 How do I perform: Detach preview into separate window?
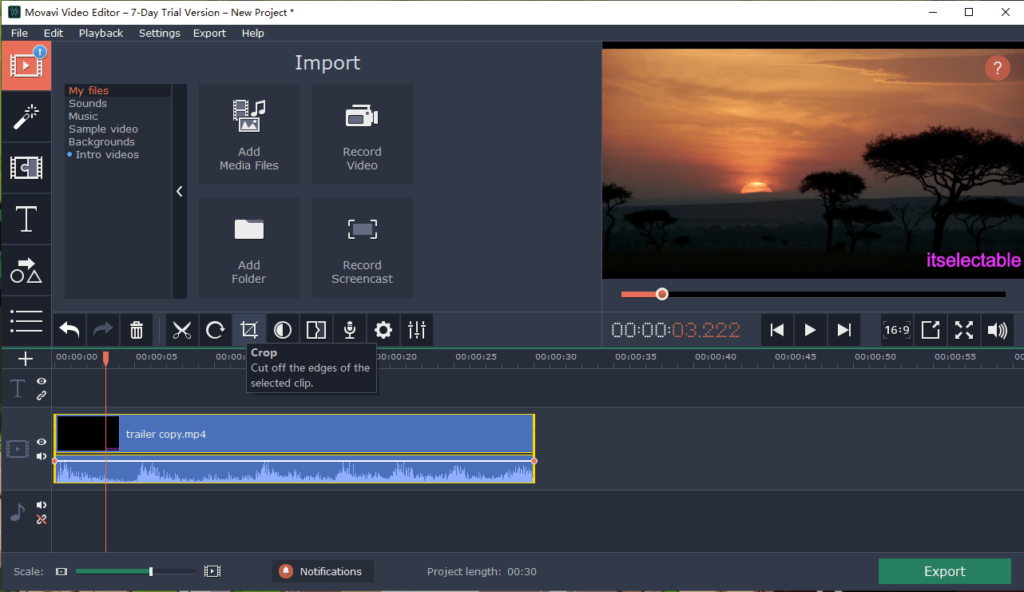point(930,330)
